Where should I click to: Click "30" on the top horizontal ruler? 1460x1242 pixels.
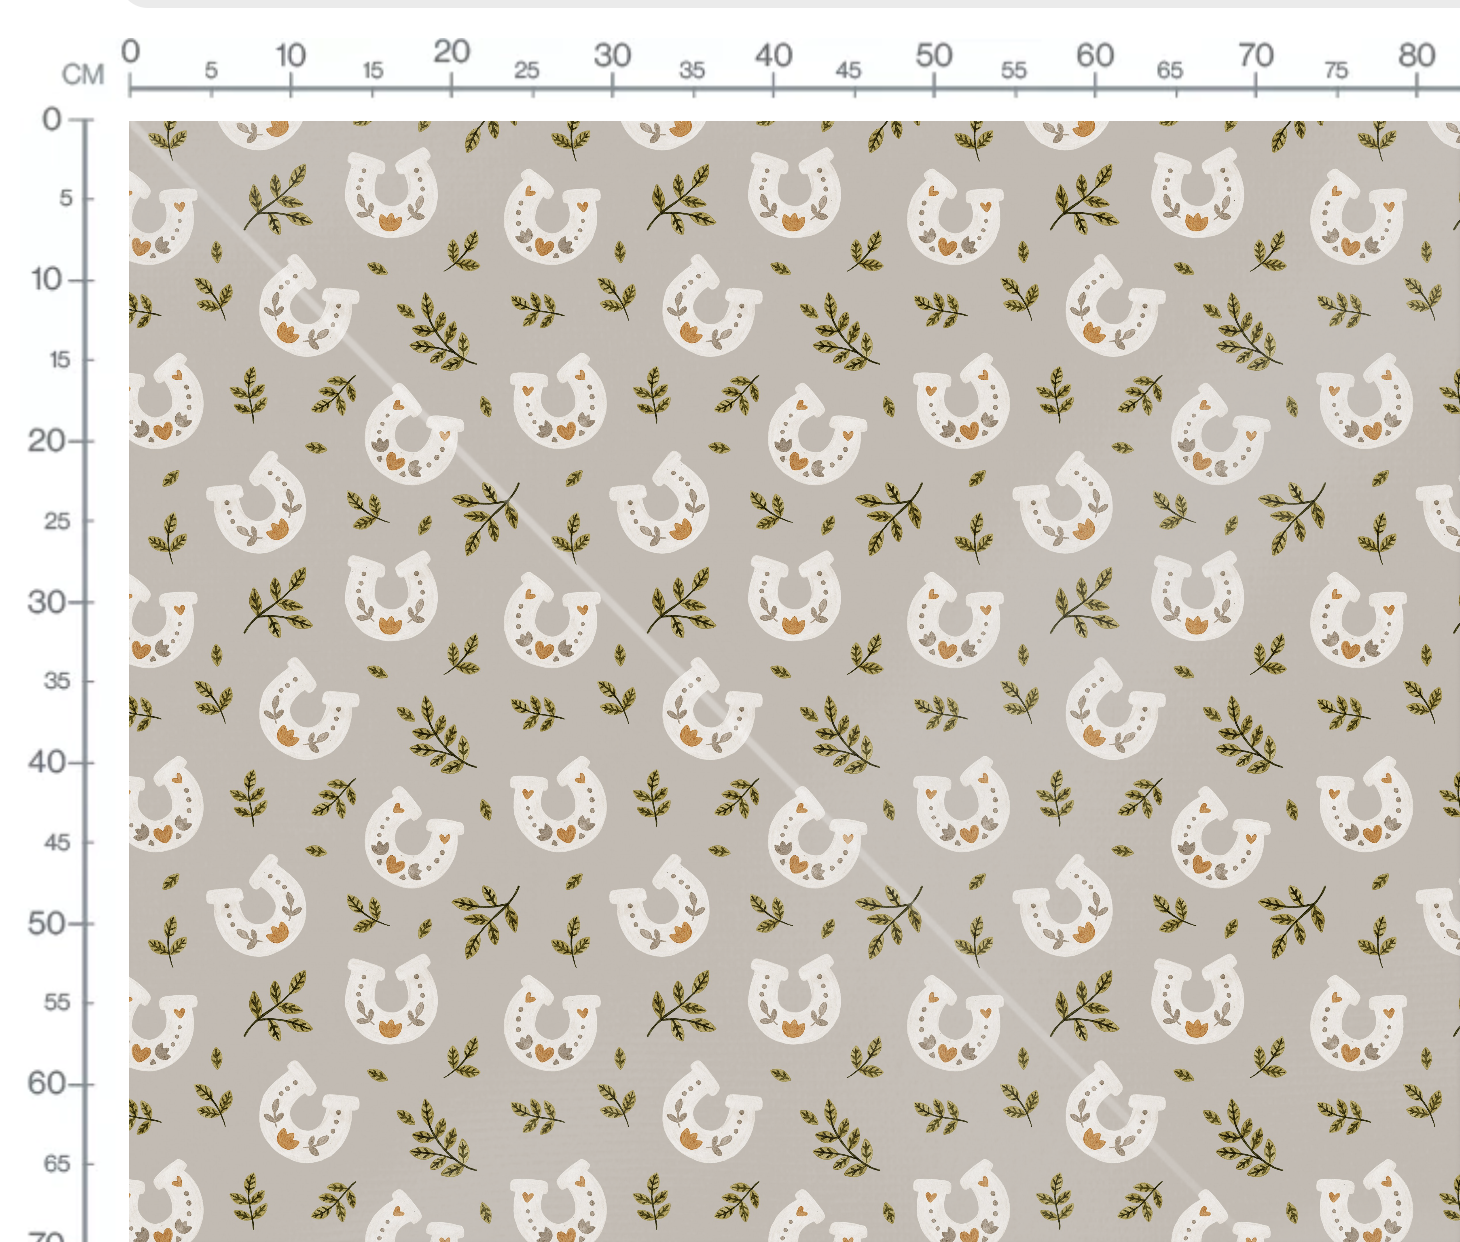coord(612,55)
